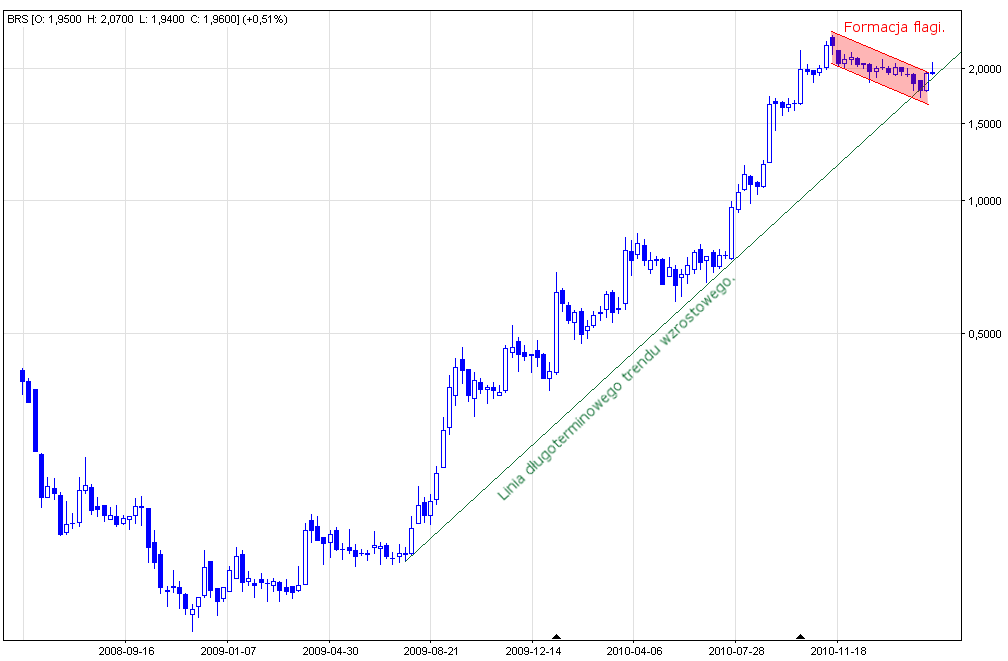Click the right black triangle marker on time axis
Viewport: 1008px width, 661px height.
800,636
